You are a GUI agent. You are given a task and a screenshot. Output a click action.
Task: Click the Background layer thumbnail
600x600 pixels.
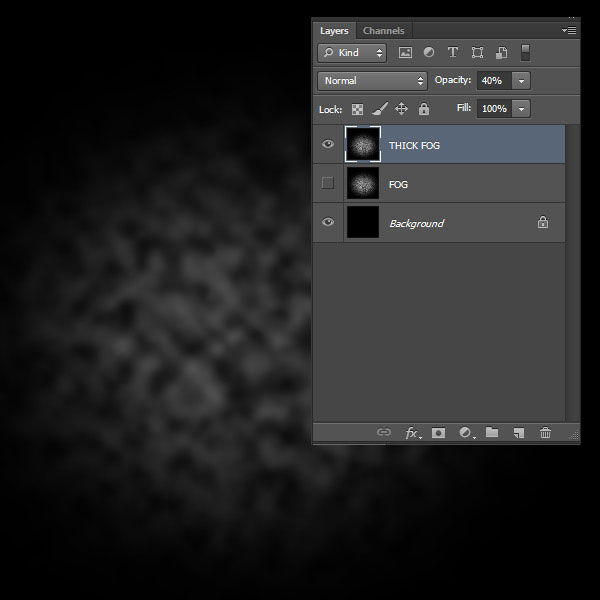pos(363,222)
